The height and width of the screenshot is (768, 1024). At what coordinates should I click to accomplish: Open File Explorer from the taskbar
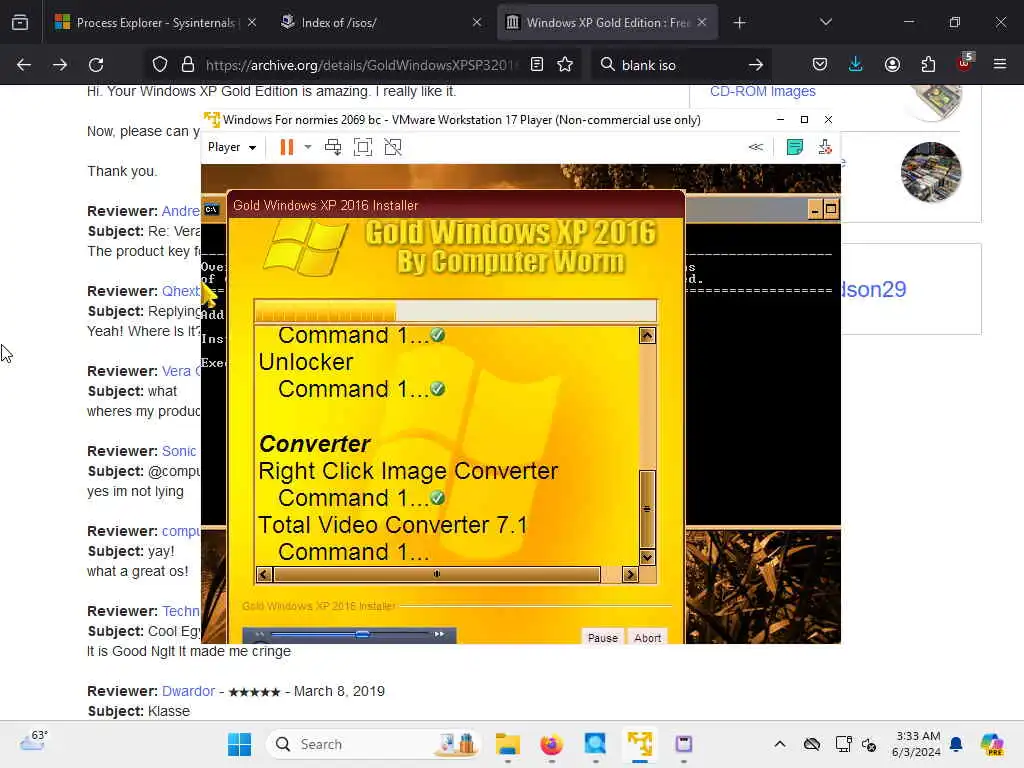507,744
